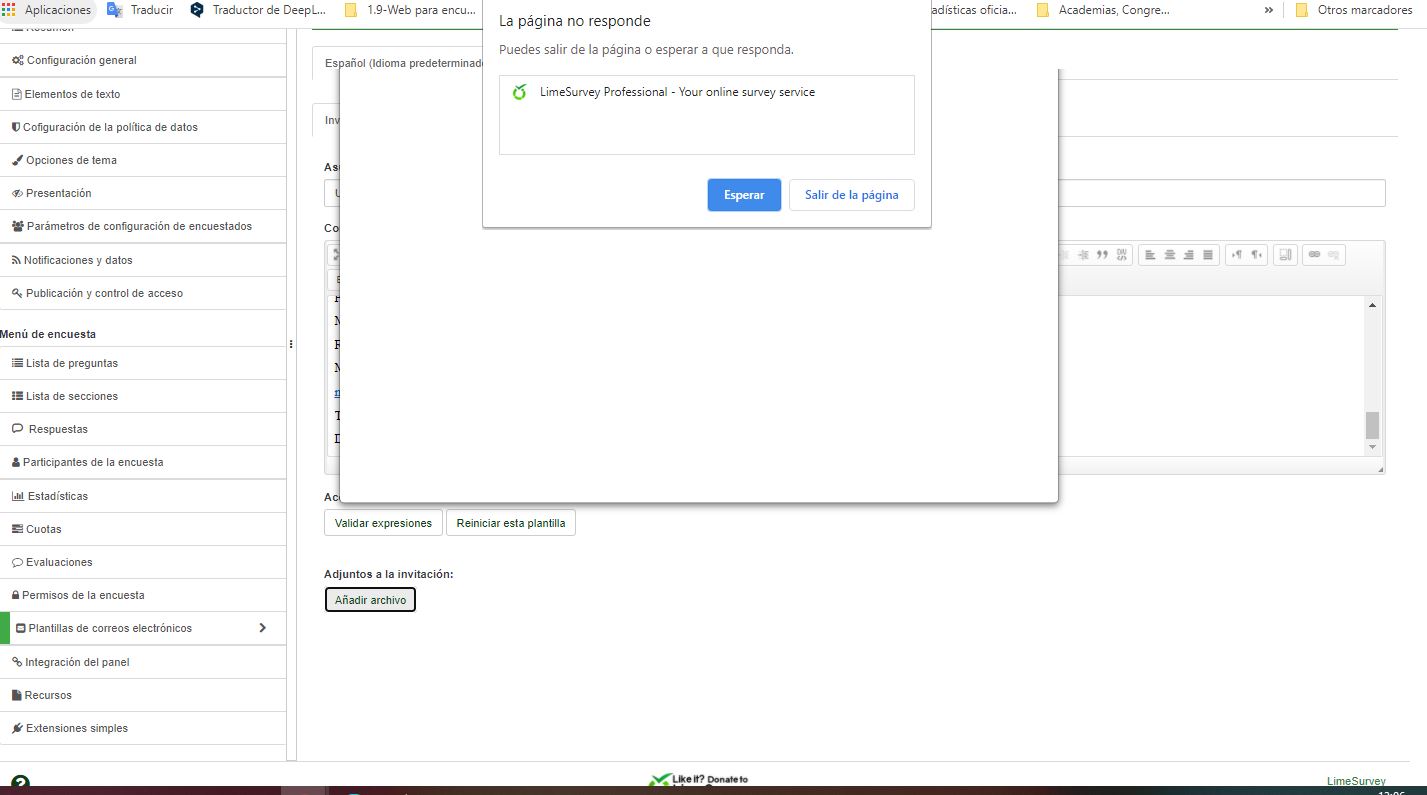Click the gears icon beside Configuración general
The width and height of the screenshot is (1427, 795).
point(17,60)
